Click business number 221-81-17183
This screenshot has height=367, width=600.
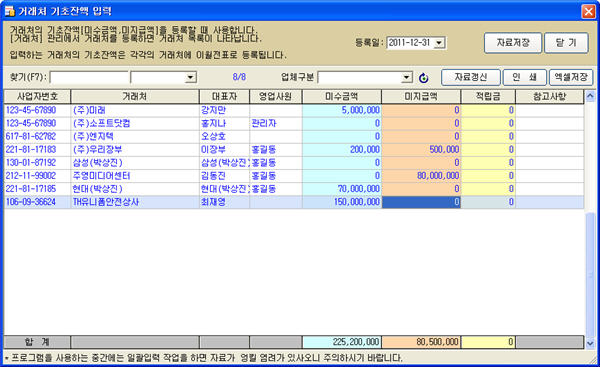pos(37,150)
